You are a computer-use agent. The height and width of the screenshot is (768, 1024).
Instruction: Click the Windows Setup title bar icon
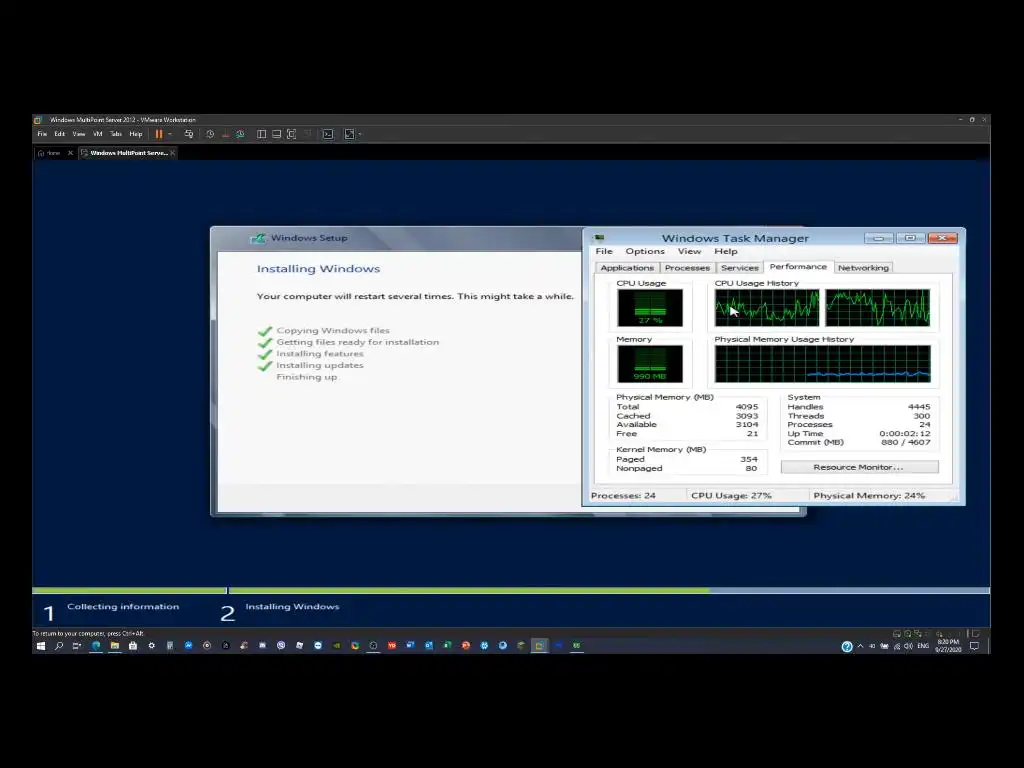(259, 238)
